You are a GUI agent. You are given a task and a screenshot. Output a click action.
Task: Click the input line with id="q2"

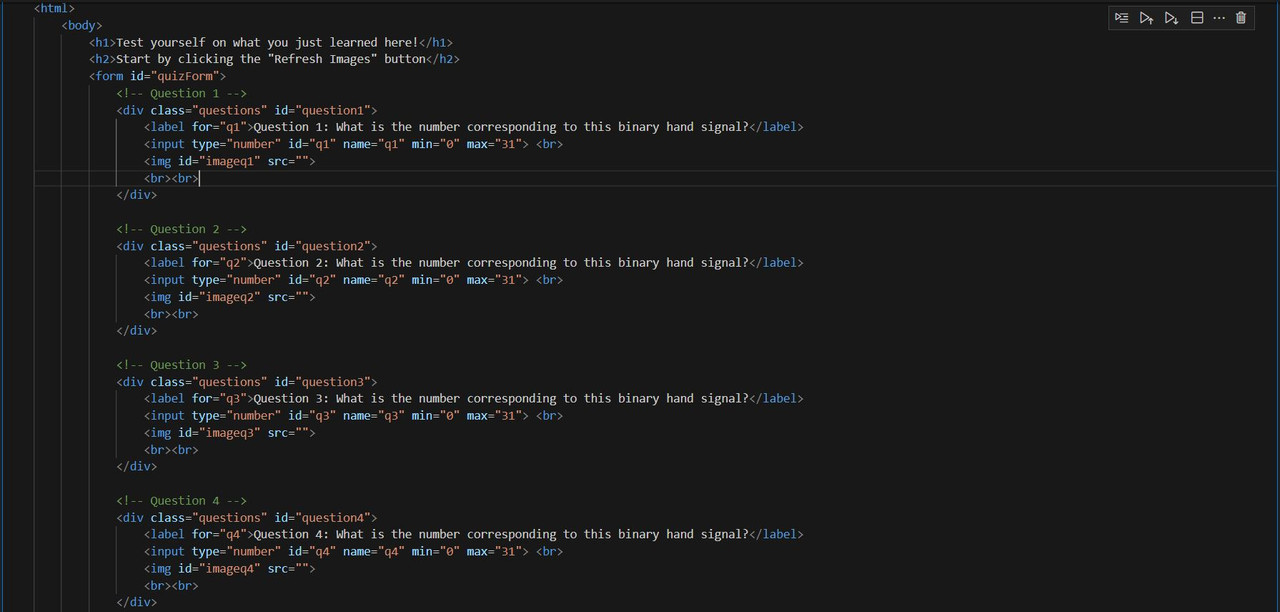[353, 280]
